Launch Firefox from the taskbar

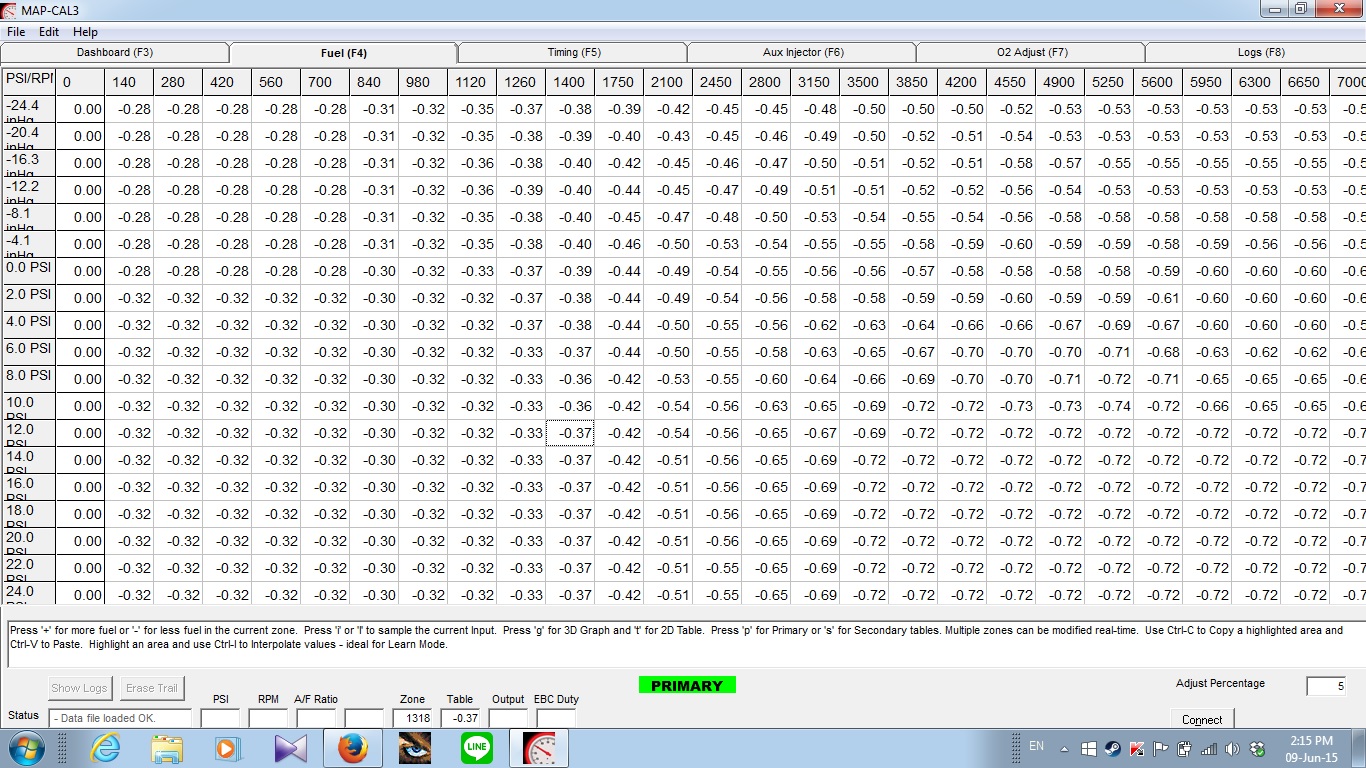pos(353,747)
